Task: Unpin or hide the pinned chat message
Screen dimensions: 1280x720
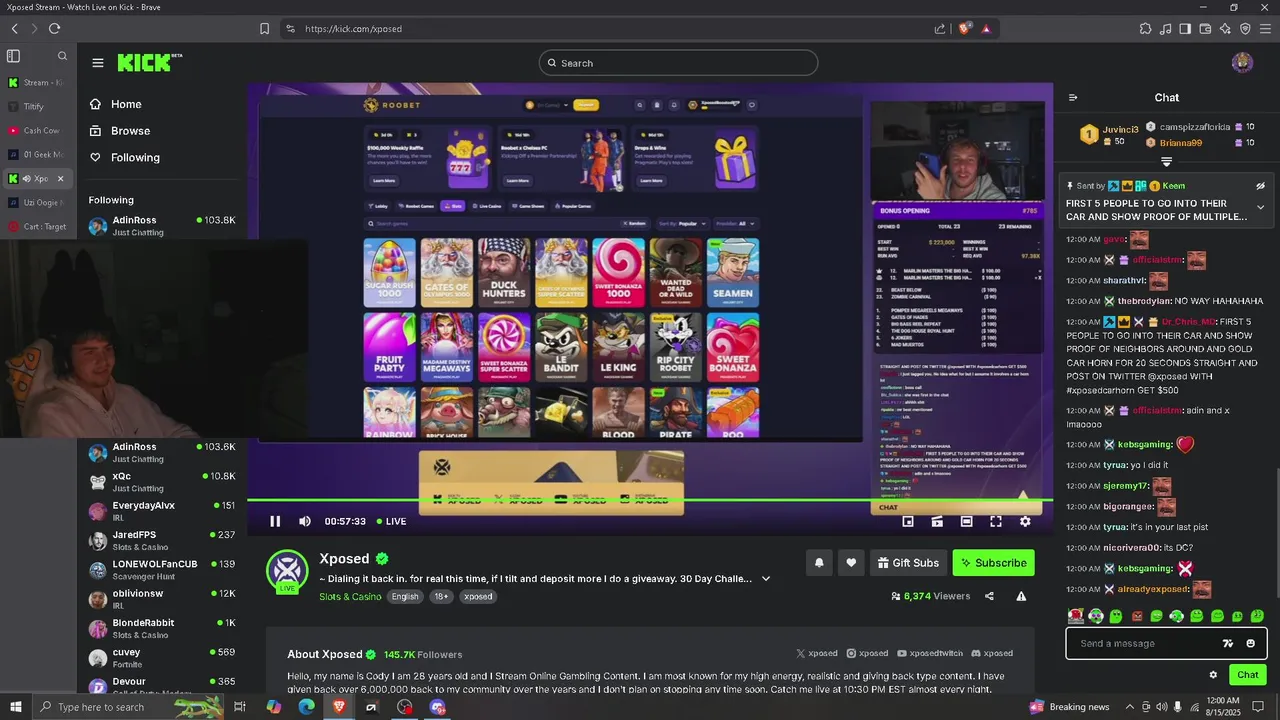Action: point(1260,186)
